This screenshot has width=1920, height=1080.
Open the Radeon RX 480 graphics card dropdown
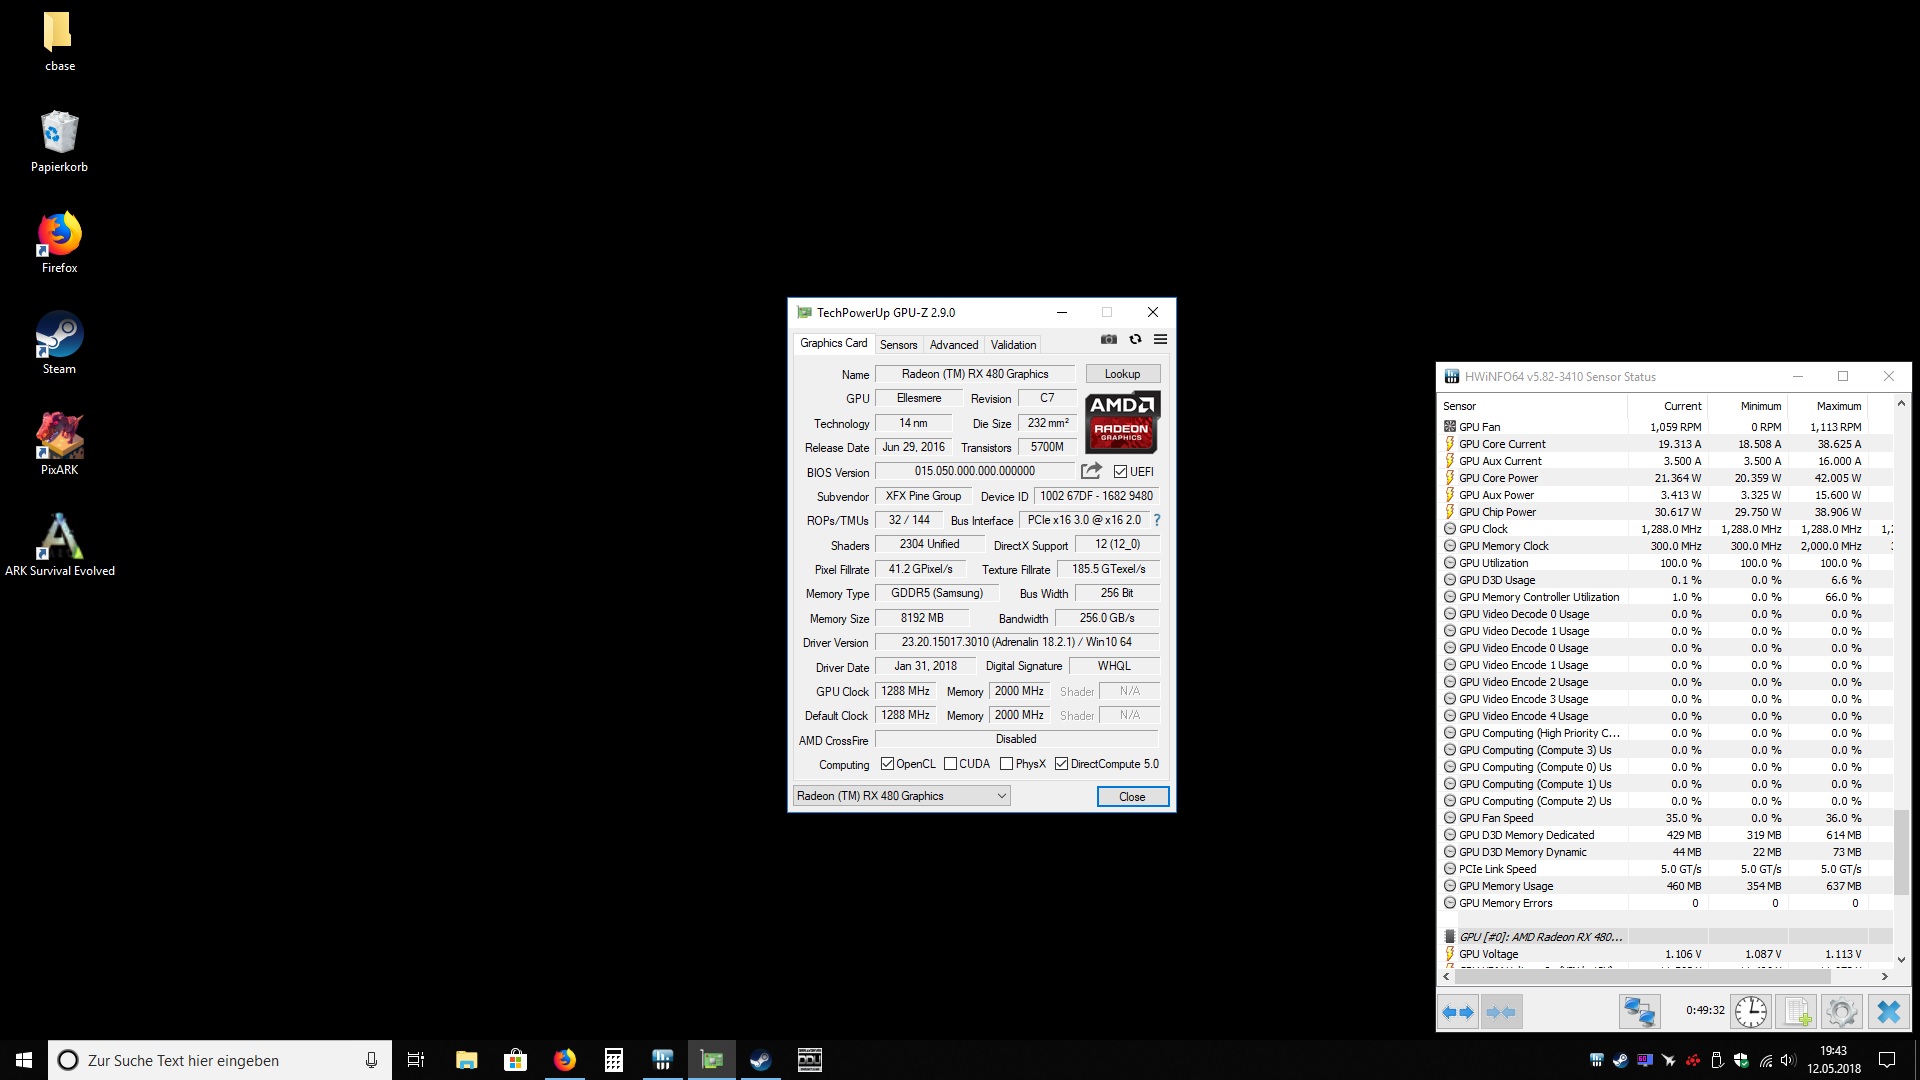901,796
